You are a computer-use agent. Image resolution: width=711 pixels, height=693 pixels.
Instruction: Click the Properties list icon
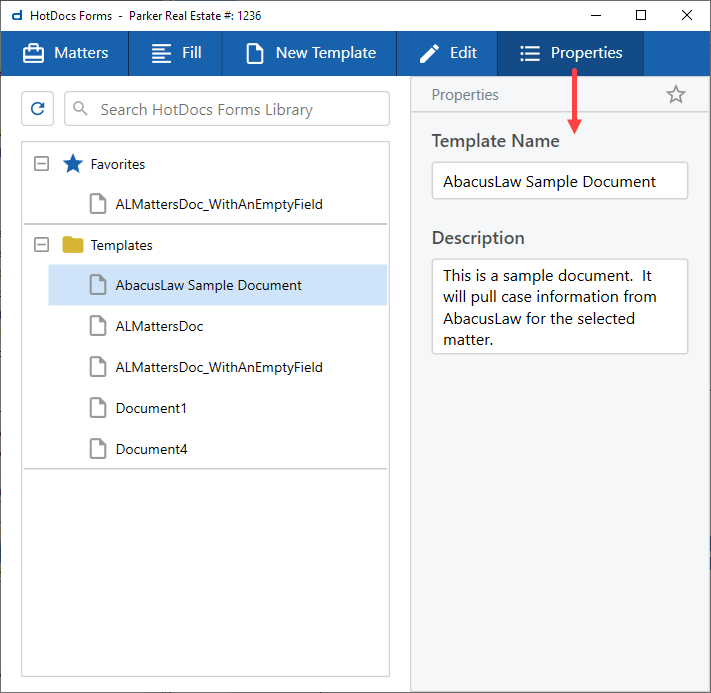point(530,54)
